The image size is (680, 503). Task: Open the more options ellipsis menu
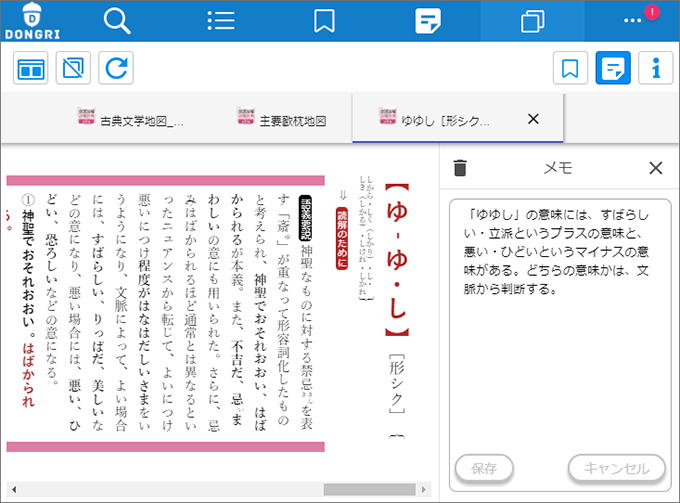(x=632, y=20)
